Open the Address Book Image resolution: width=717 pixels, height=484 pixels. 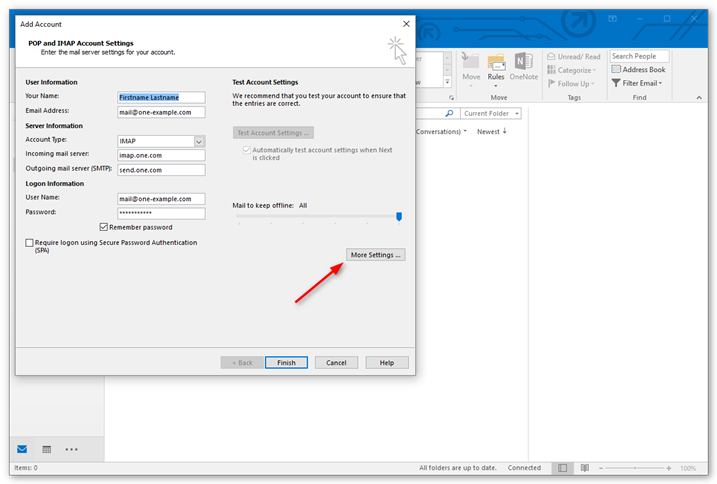638,70
